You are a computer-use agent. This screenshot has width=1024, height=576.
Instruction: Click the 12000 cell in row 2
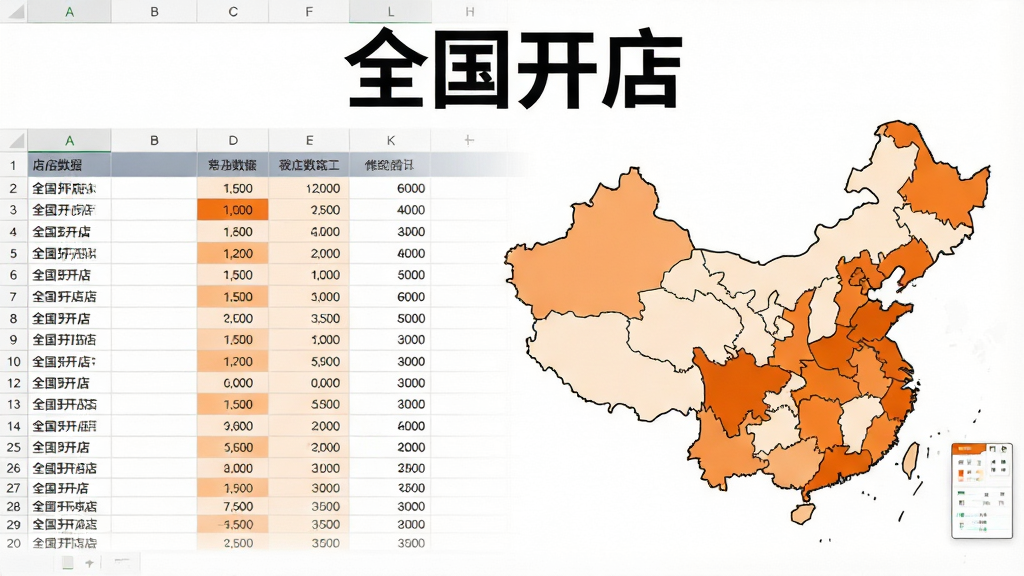(309, 189)
